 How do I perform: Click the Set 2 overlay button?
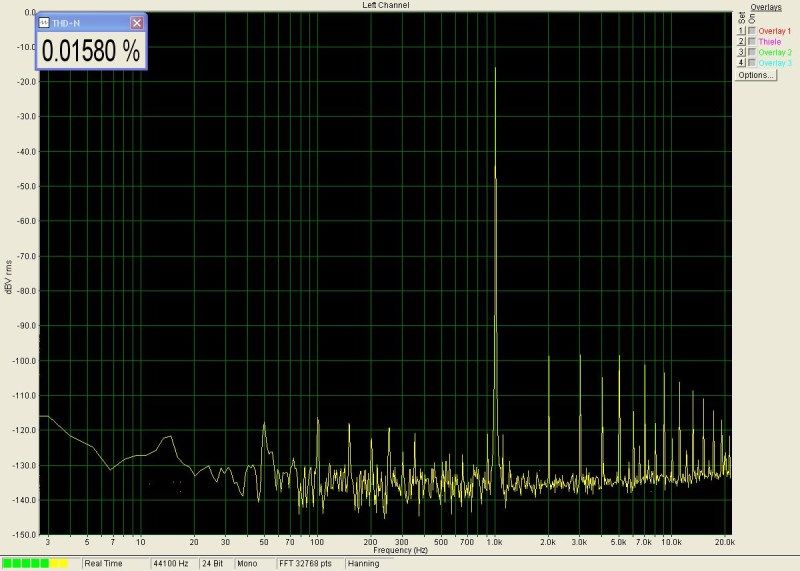click(x=741, y=42)
